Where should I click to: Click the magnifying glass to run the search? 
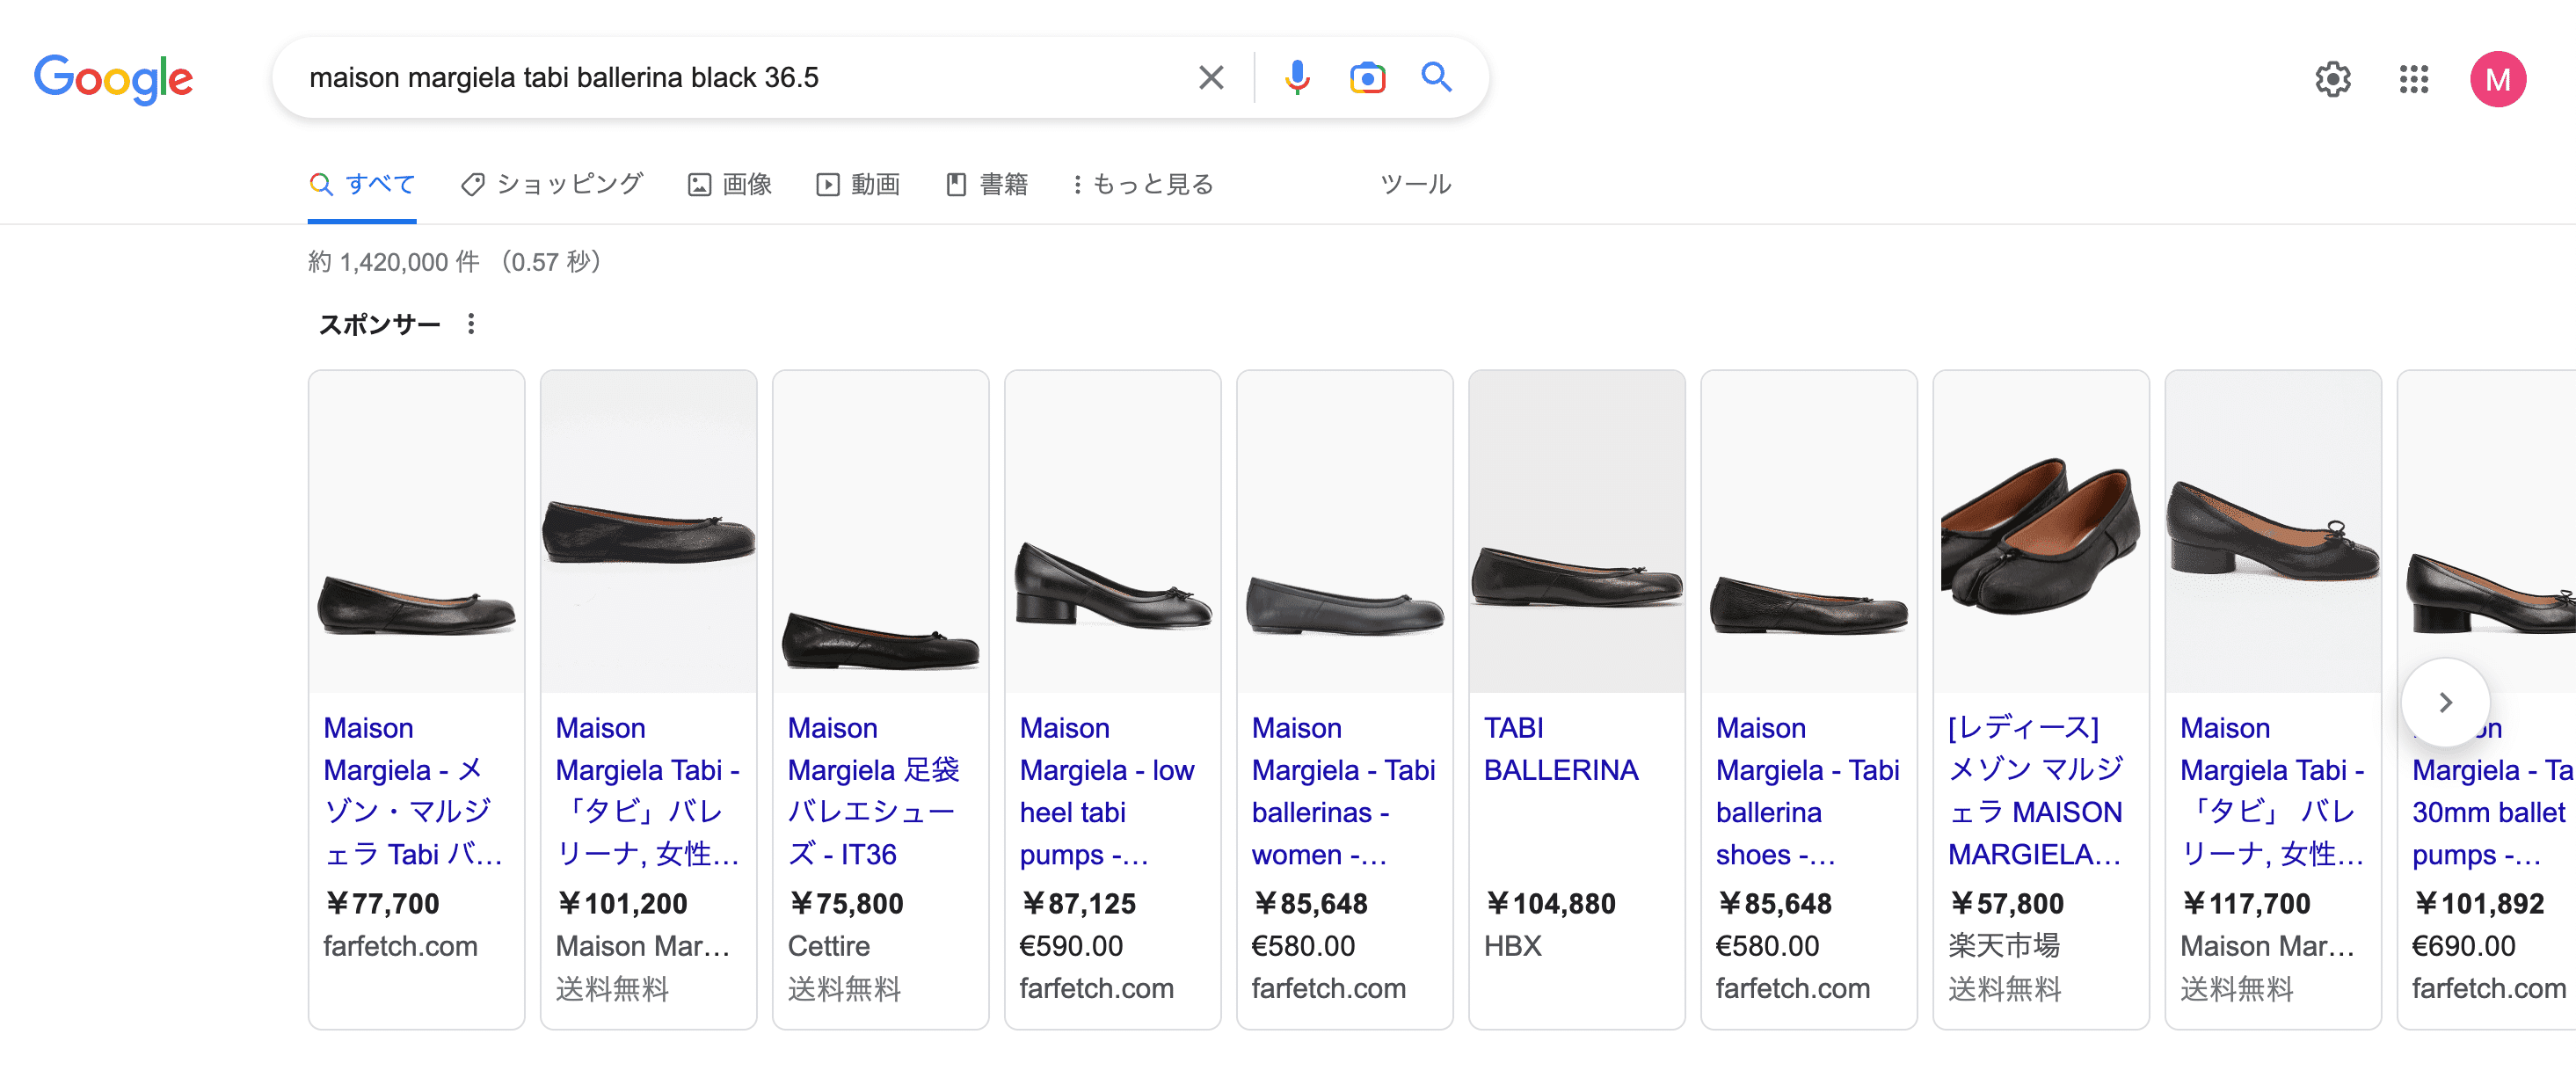pyautogui.click(x=1436, y=77)
